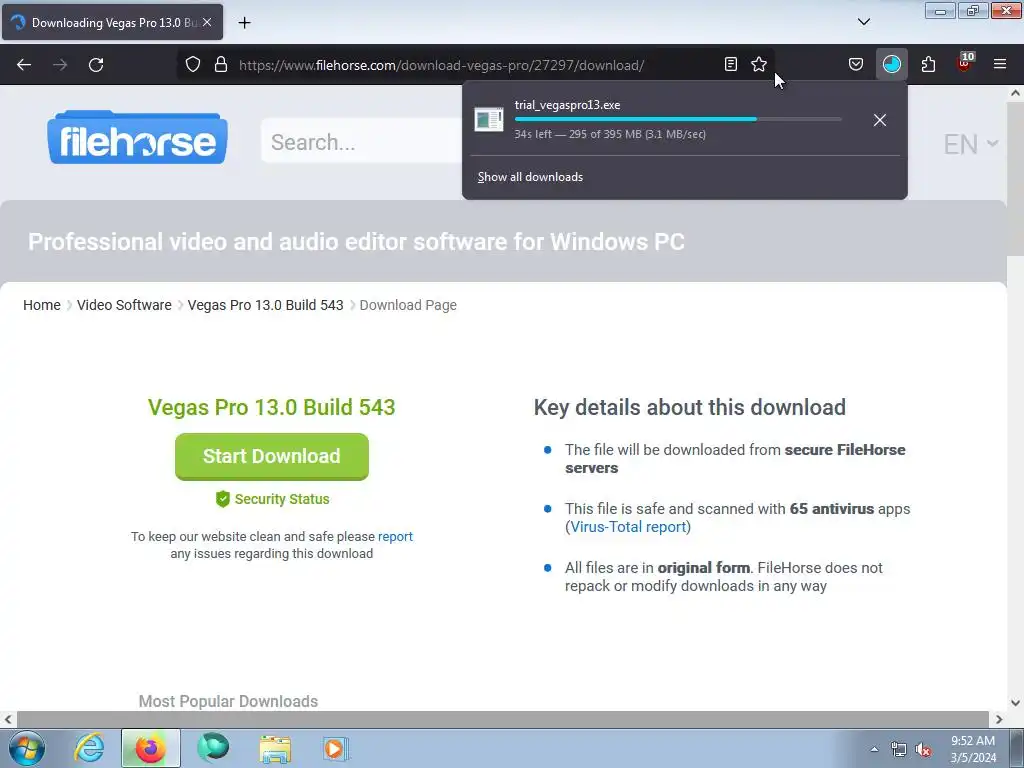
Task: Launch Internet Explorer from taskbar
Action: 89,748
